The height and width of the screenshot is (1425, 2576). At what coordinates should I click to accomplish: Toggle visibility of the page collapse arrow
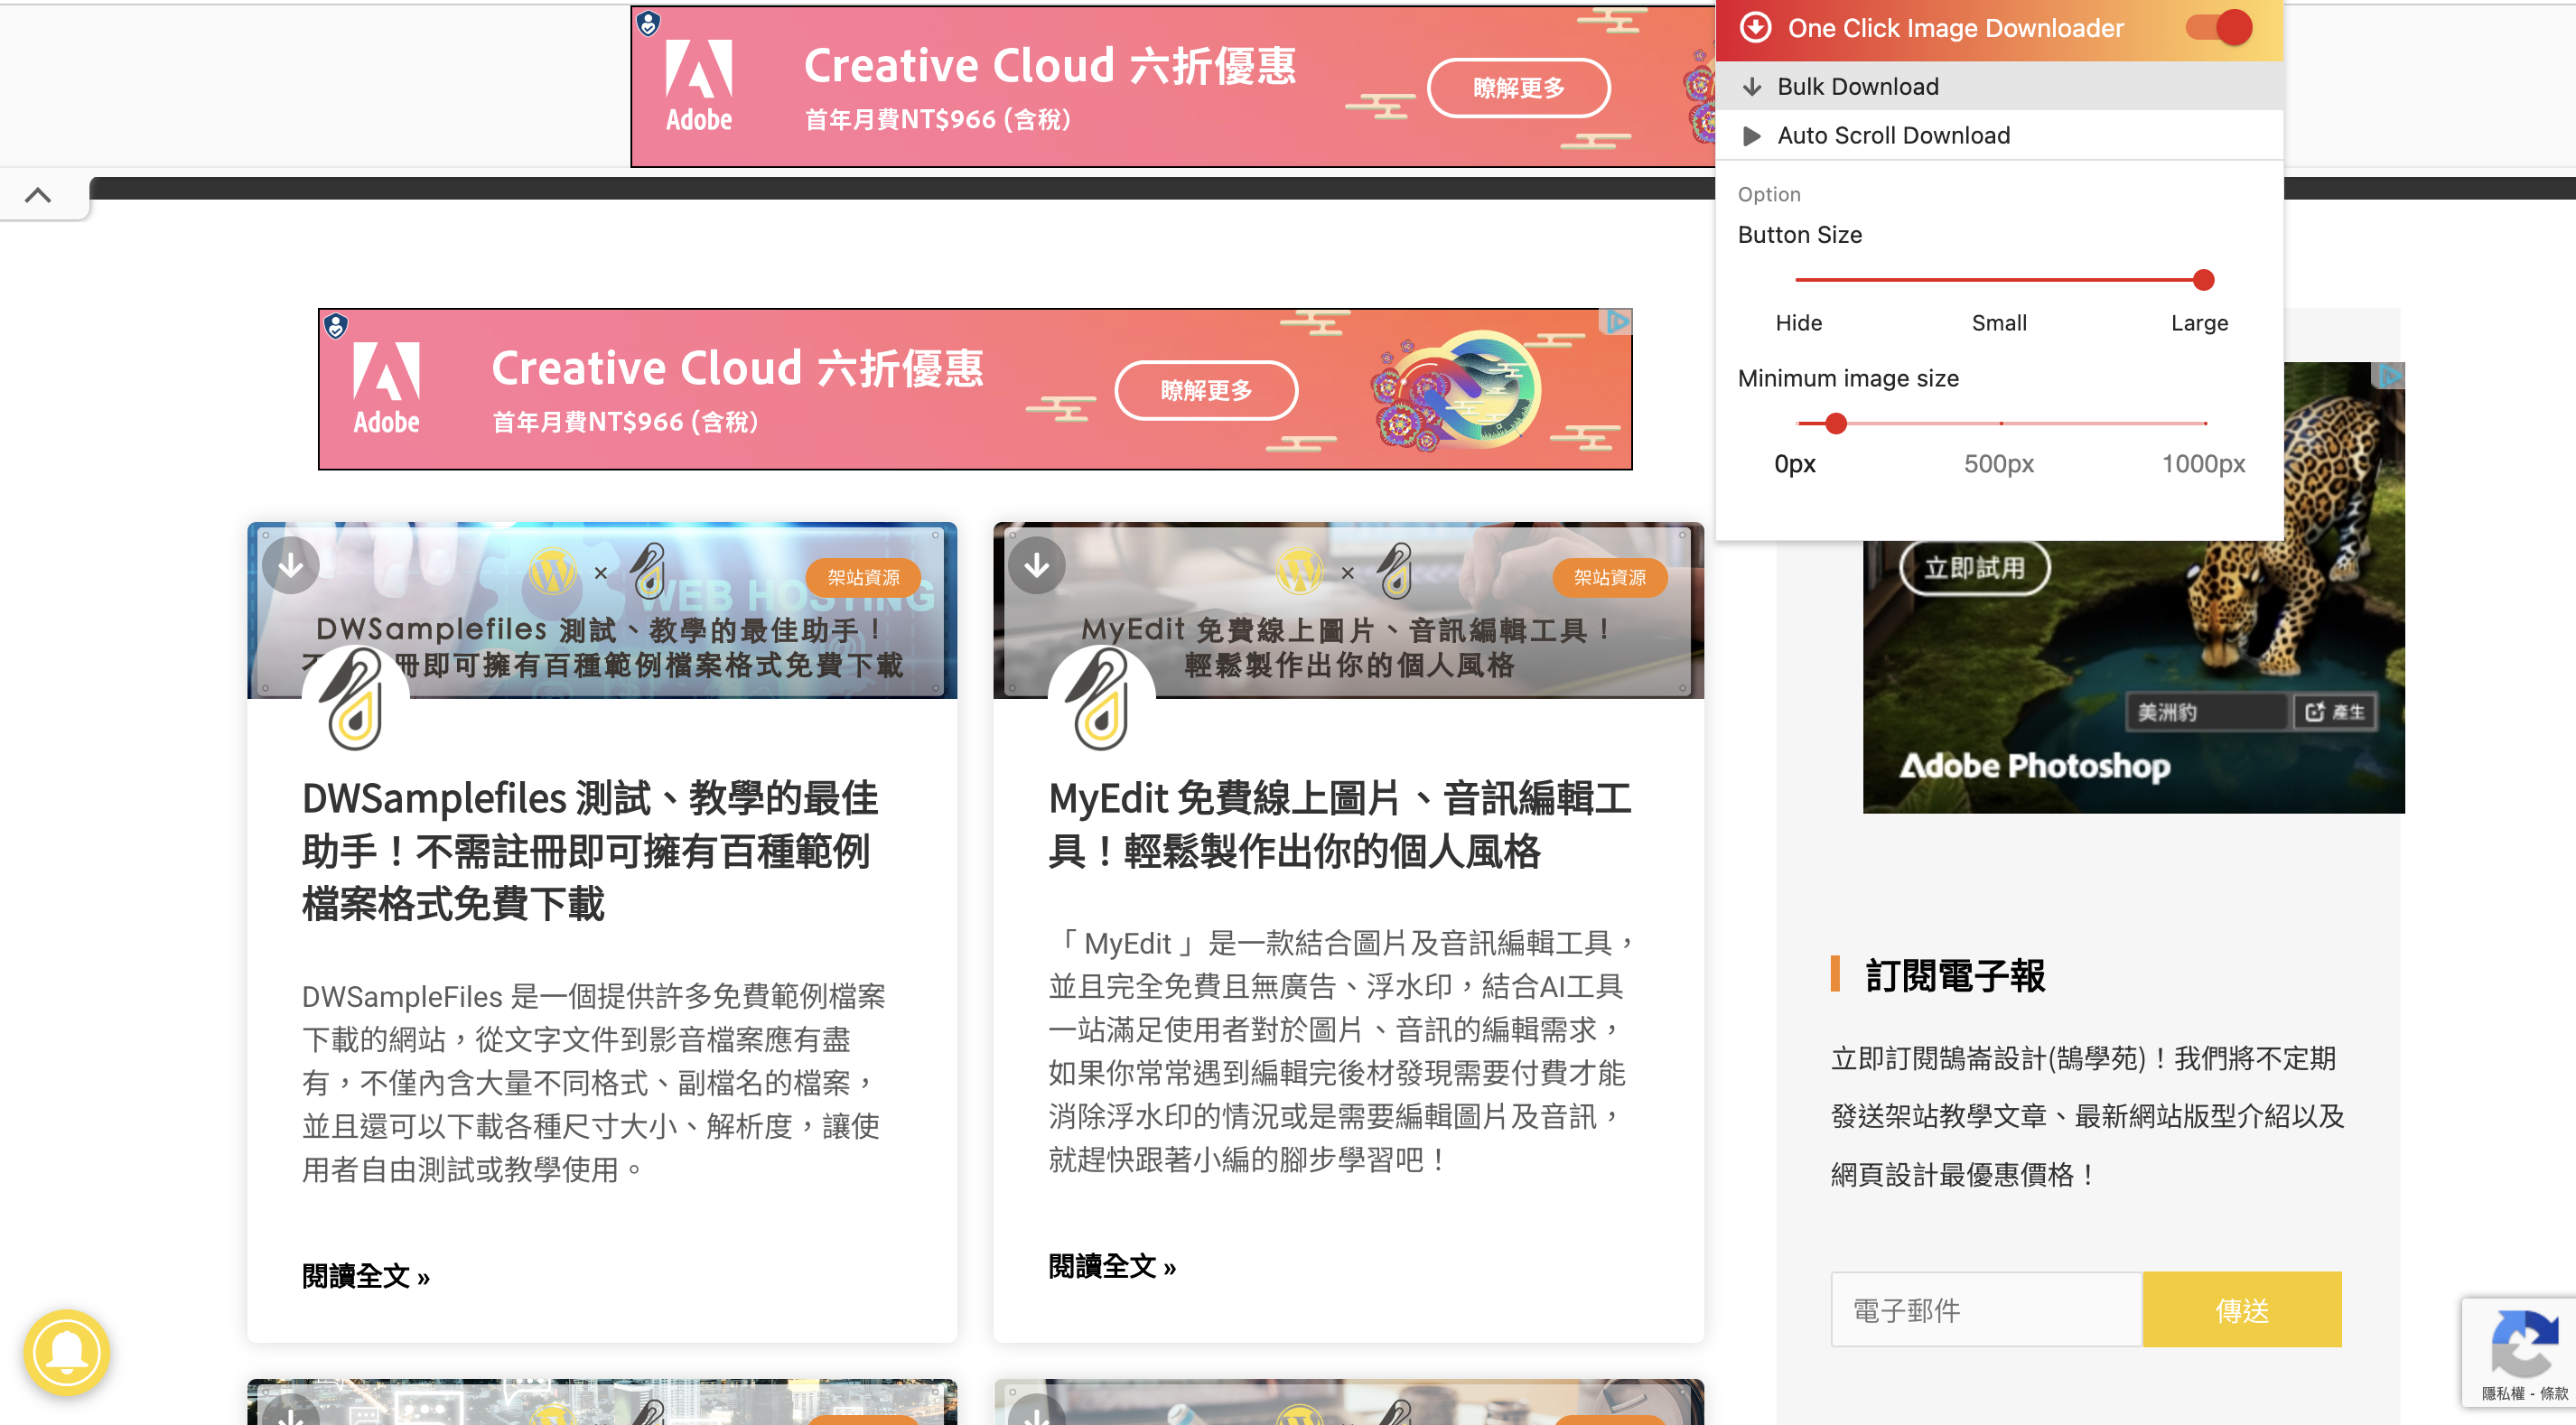(x=37, y=195)
